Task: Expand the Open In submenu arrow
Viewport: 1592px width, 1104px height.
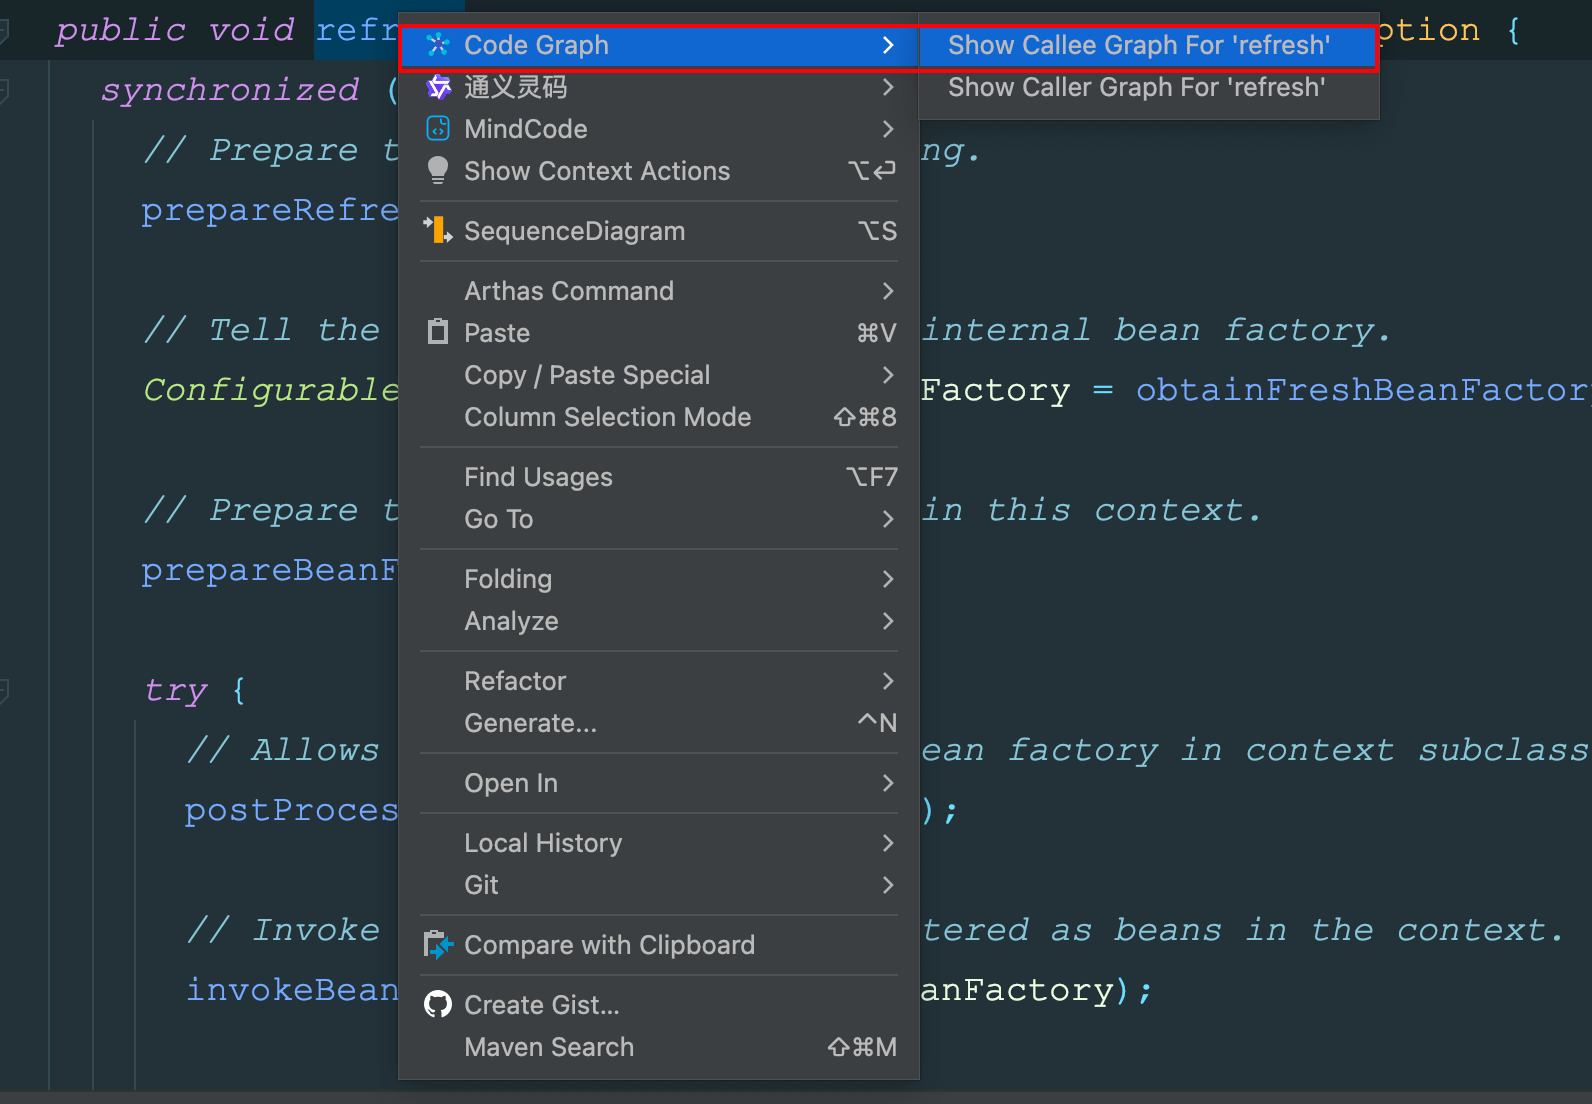Action: 888,783
